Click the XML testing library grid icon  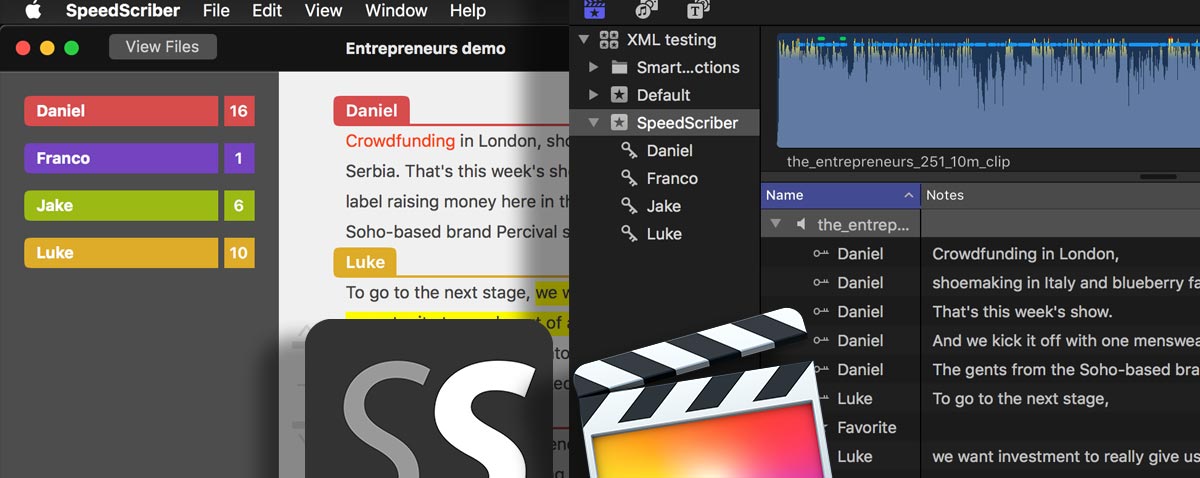pos(608,40)
